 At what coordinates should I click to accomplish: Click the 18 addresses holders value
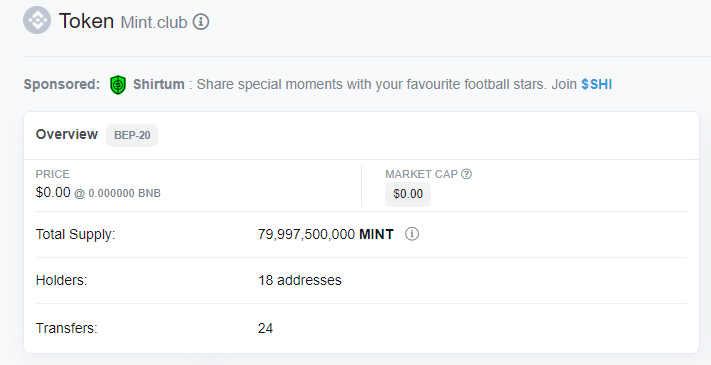pos(300,280)
